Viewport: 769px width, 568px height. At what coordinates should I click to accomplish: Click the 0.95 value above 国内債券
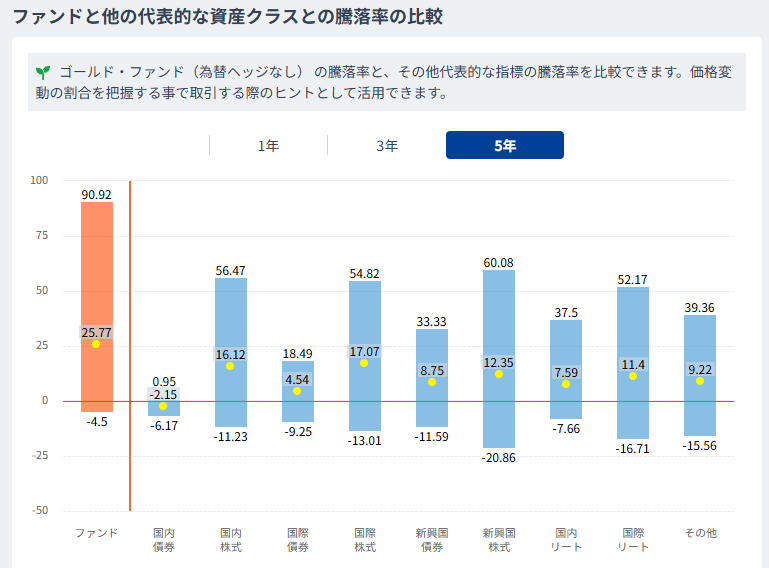(x=164, y=382)
